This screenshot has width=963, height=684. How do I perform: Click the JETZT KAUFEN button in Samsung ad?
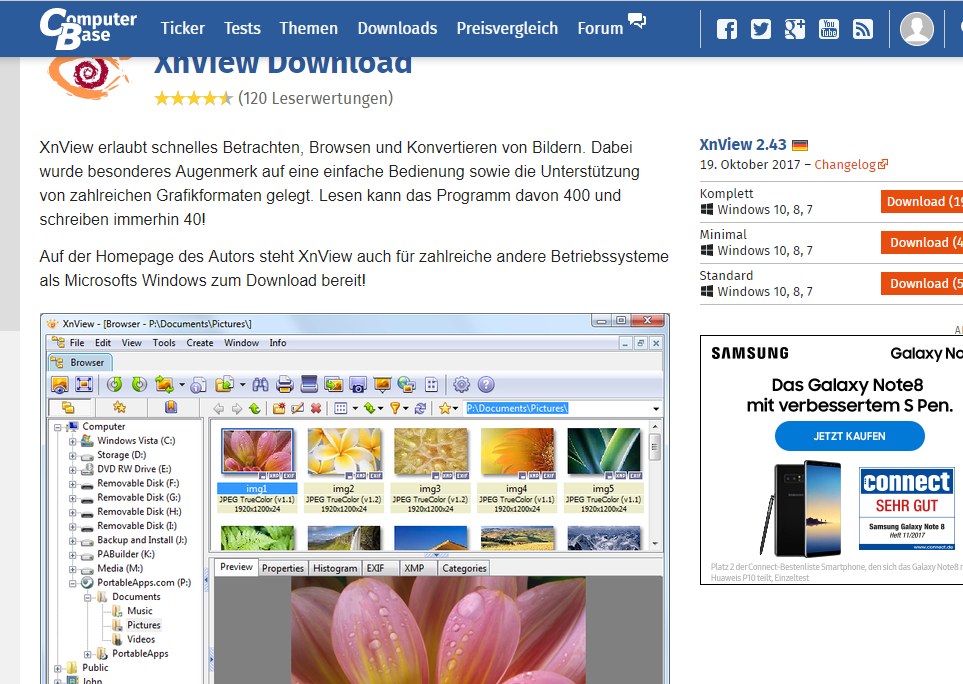(x=849, y=436)
